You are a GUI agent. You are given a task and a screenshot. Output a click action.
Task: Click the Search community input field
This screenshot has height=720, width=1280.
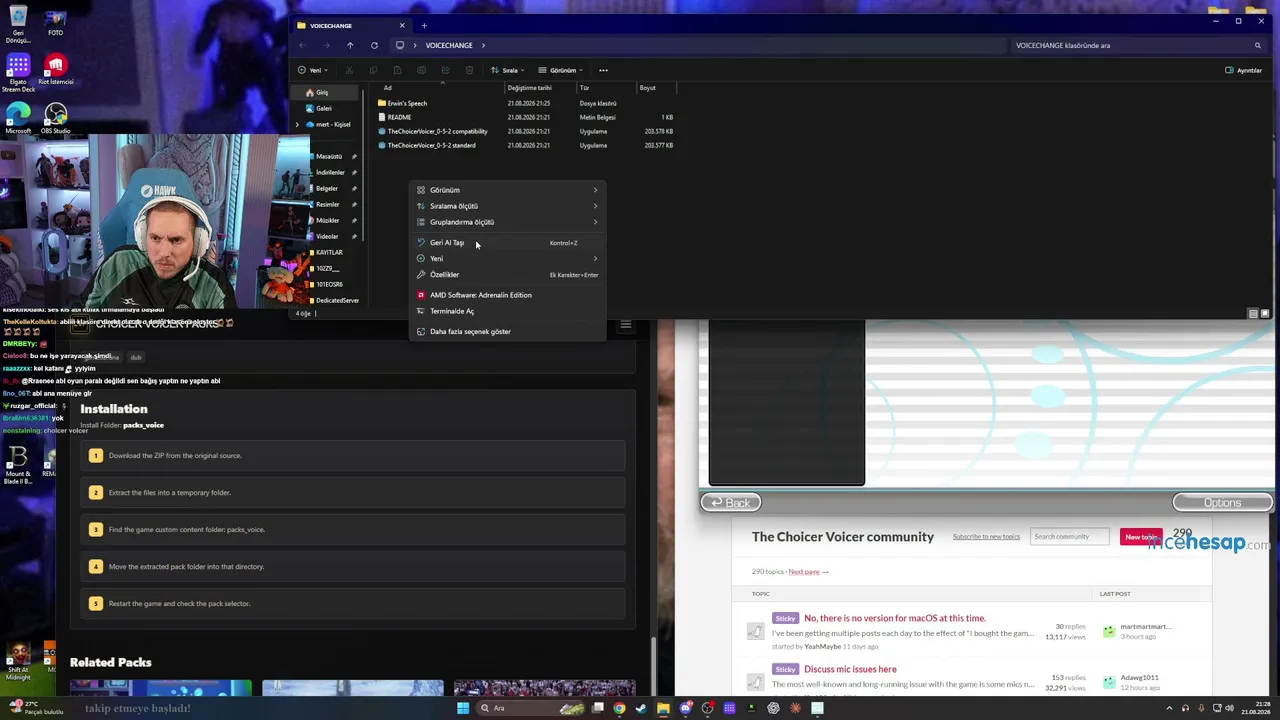[1069, 537]
